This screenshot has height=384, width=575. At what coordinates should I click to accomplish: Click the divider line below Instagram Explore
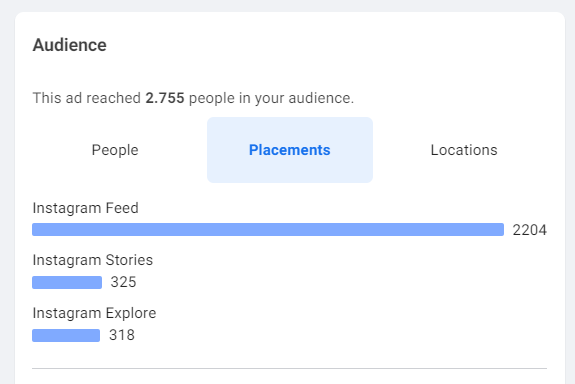pos(290,368)
